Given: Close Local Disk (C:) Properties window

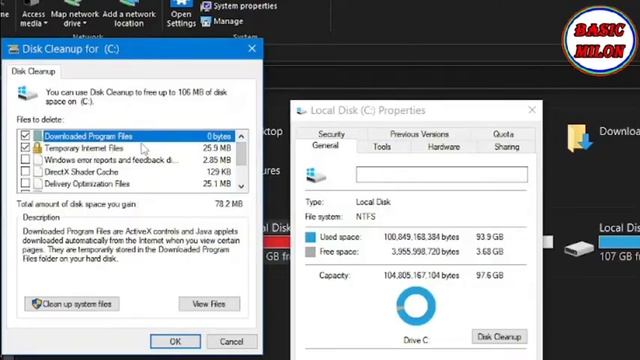Looking at the screenshot, I should 531,110.
